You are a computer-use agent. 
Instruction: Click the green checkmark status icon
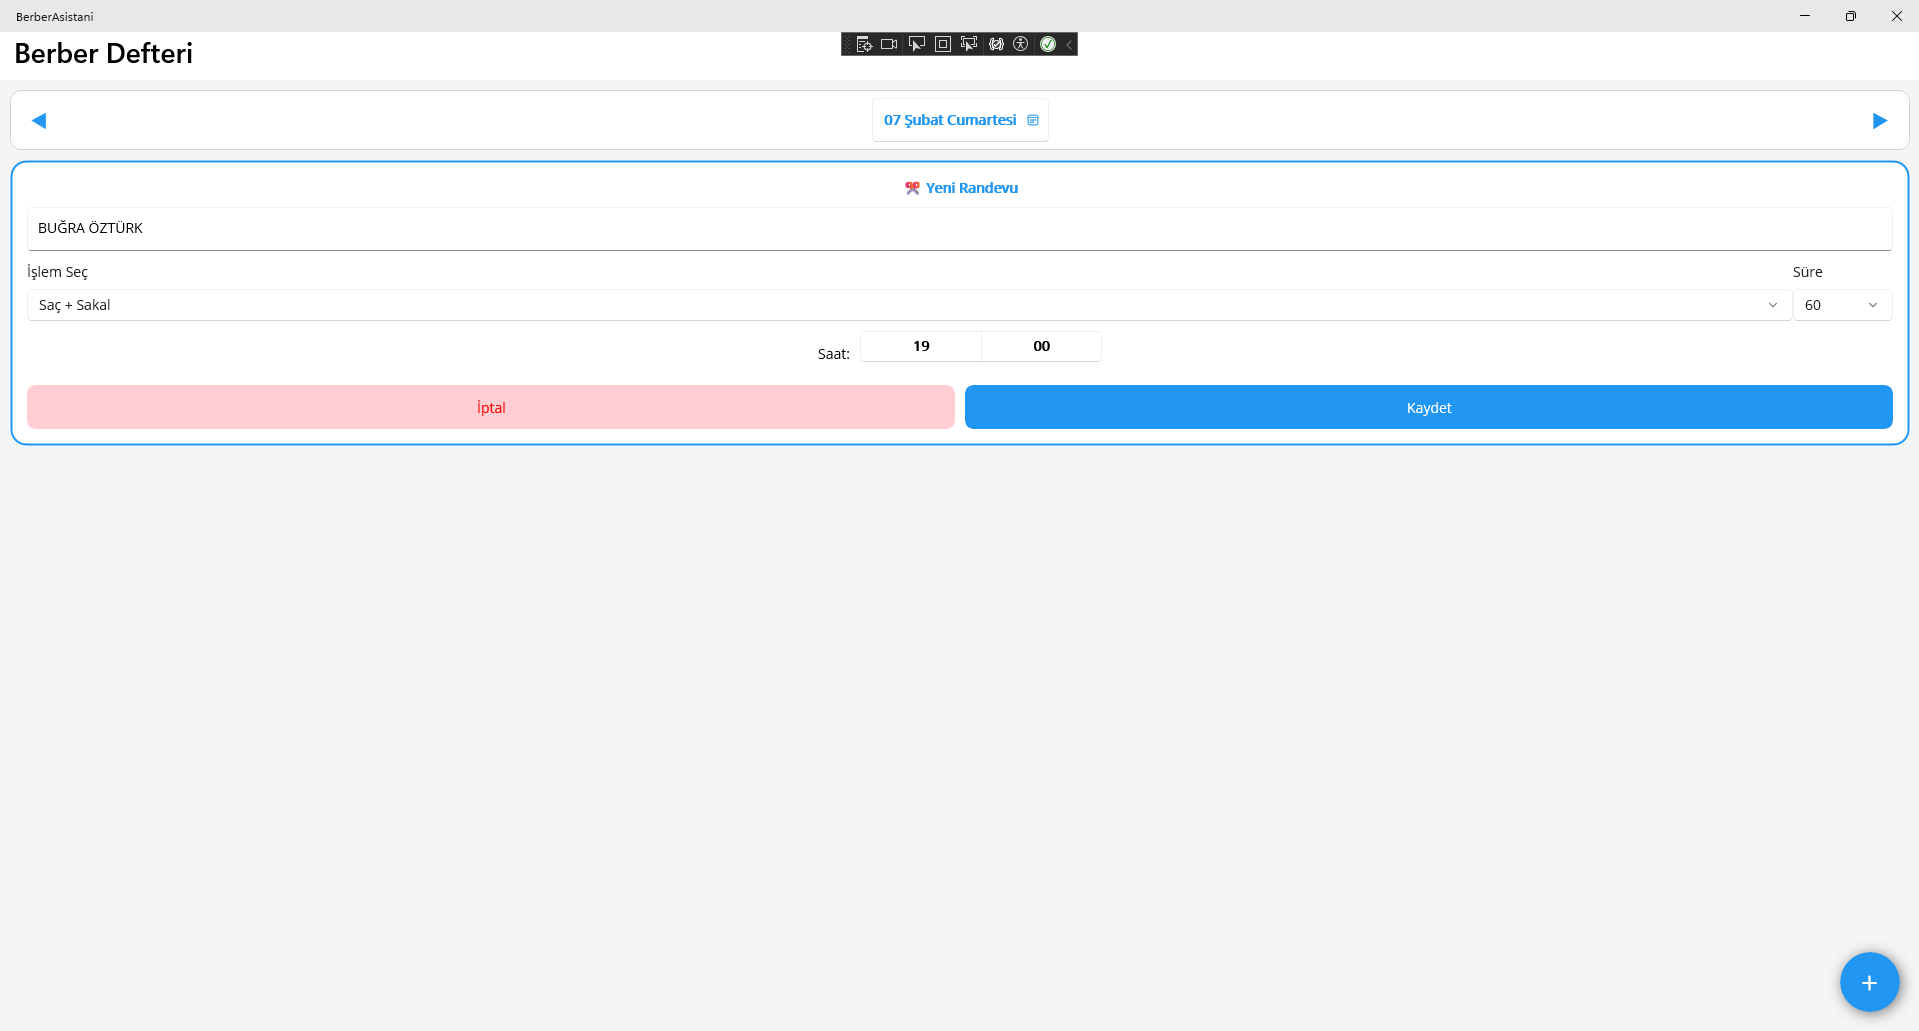1048,44
